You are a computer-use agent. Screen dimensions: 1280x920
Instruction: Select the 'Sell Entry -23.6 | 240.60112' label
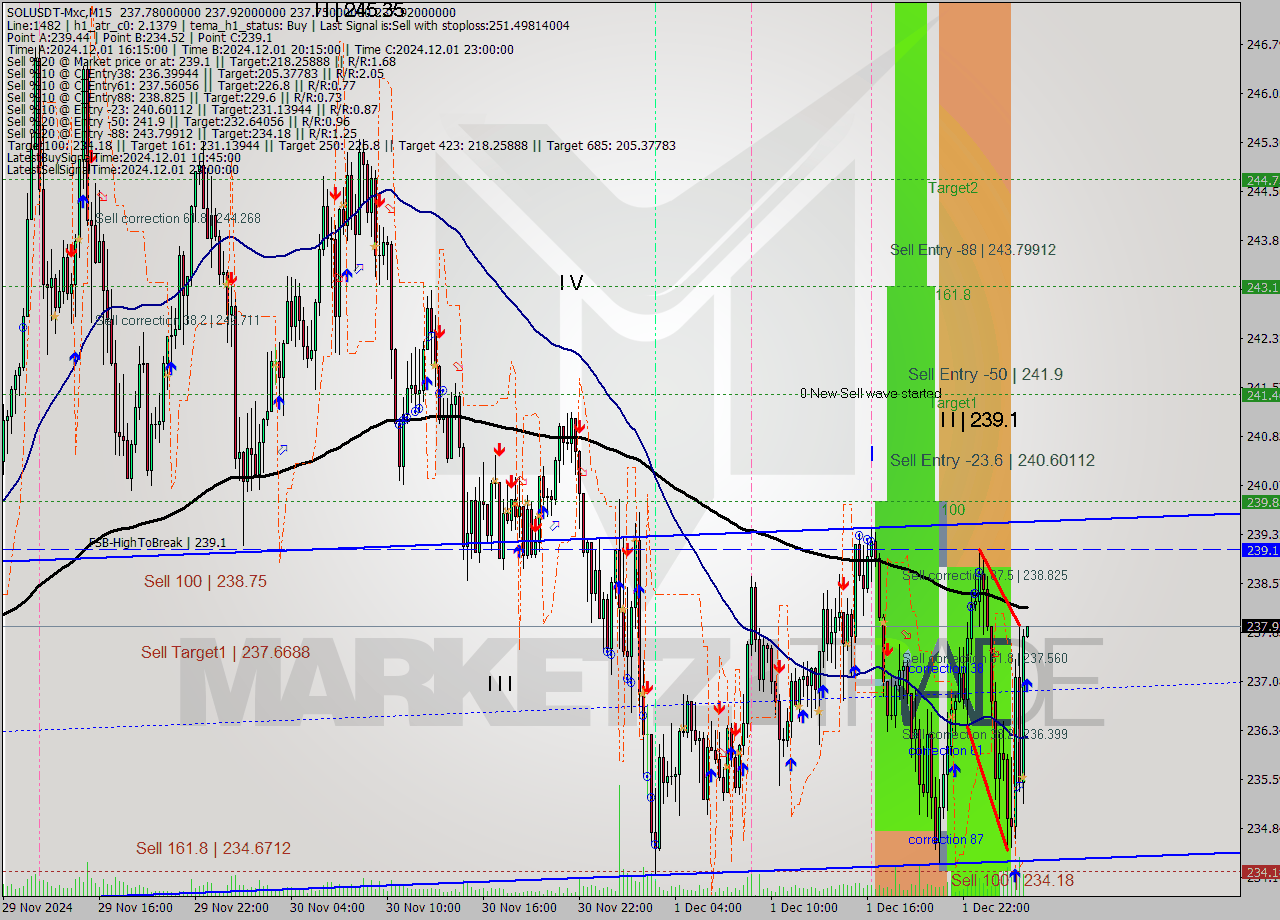click(x=992, y=460)
